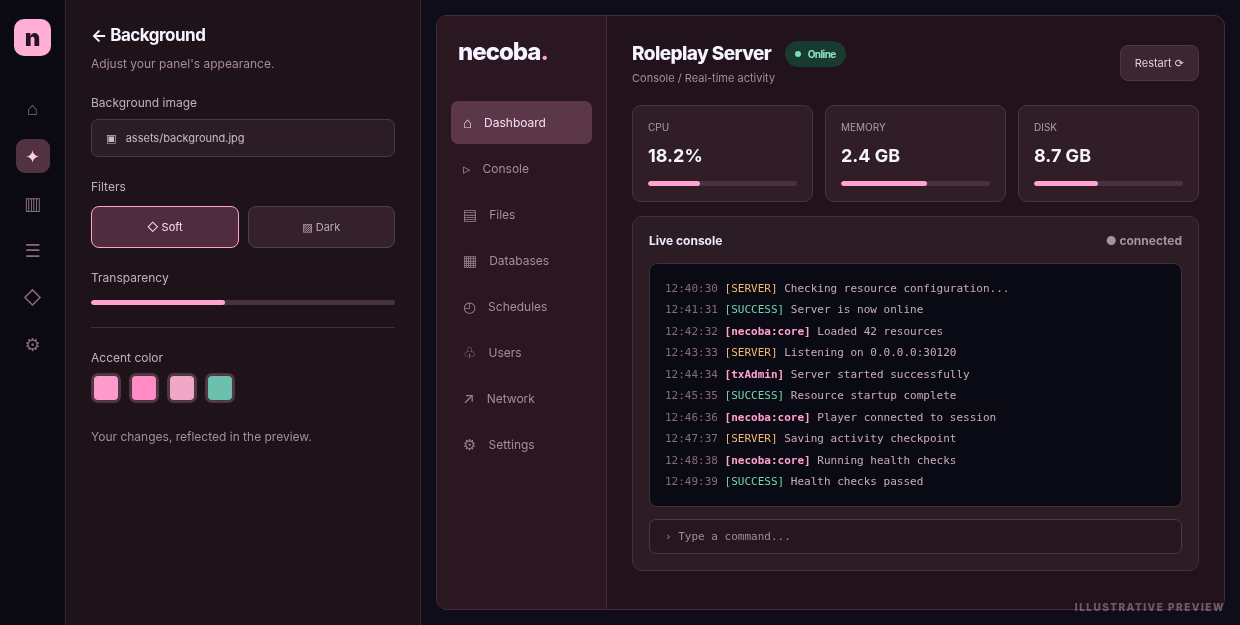This screenshot has width=1240, height=625.
Task: Click the pink 'n' logo icon
Action: click(32, 38)
